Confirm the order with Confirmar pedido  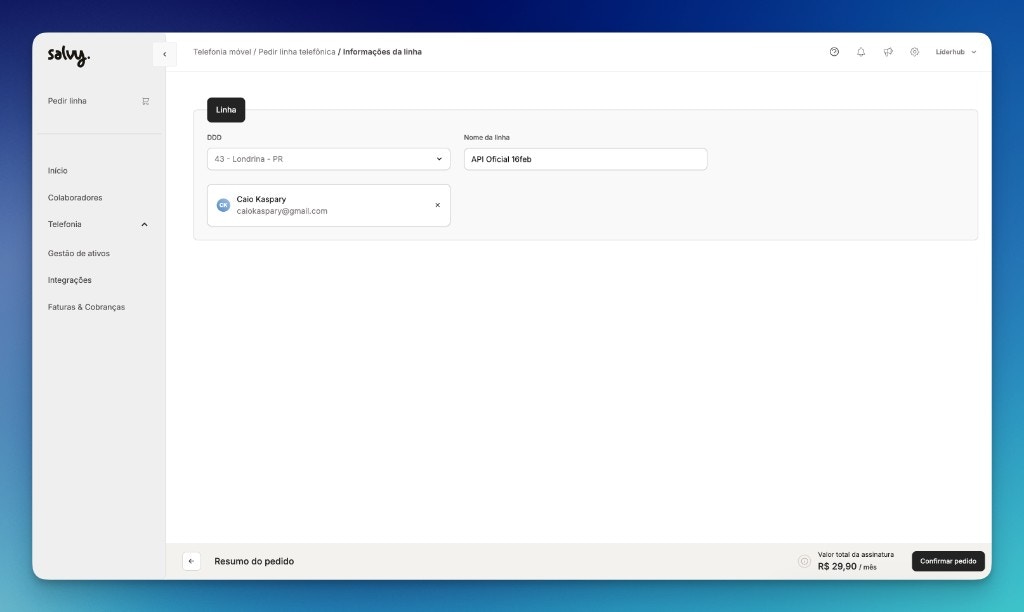click(948, 561)
